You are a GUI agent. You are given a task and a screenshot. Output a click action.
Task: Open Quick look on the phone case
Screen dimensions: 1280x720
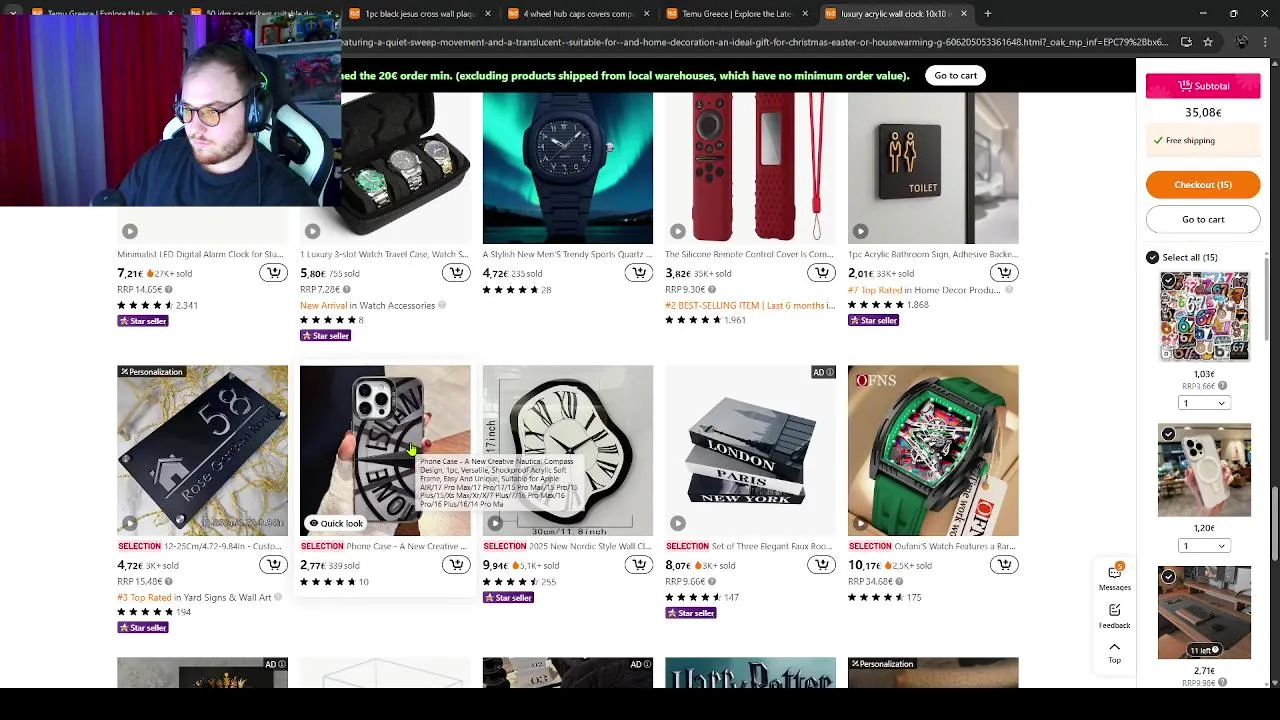335,523
